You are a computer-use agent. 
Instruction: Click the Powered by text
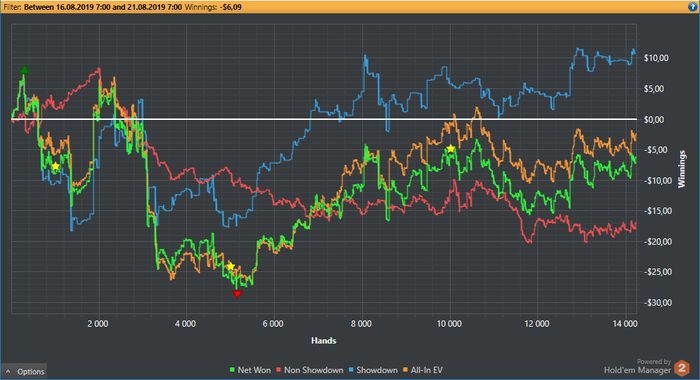(654, 362)
